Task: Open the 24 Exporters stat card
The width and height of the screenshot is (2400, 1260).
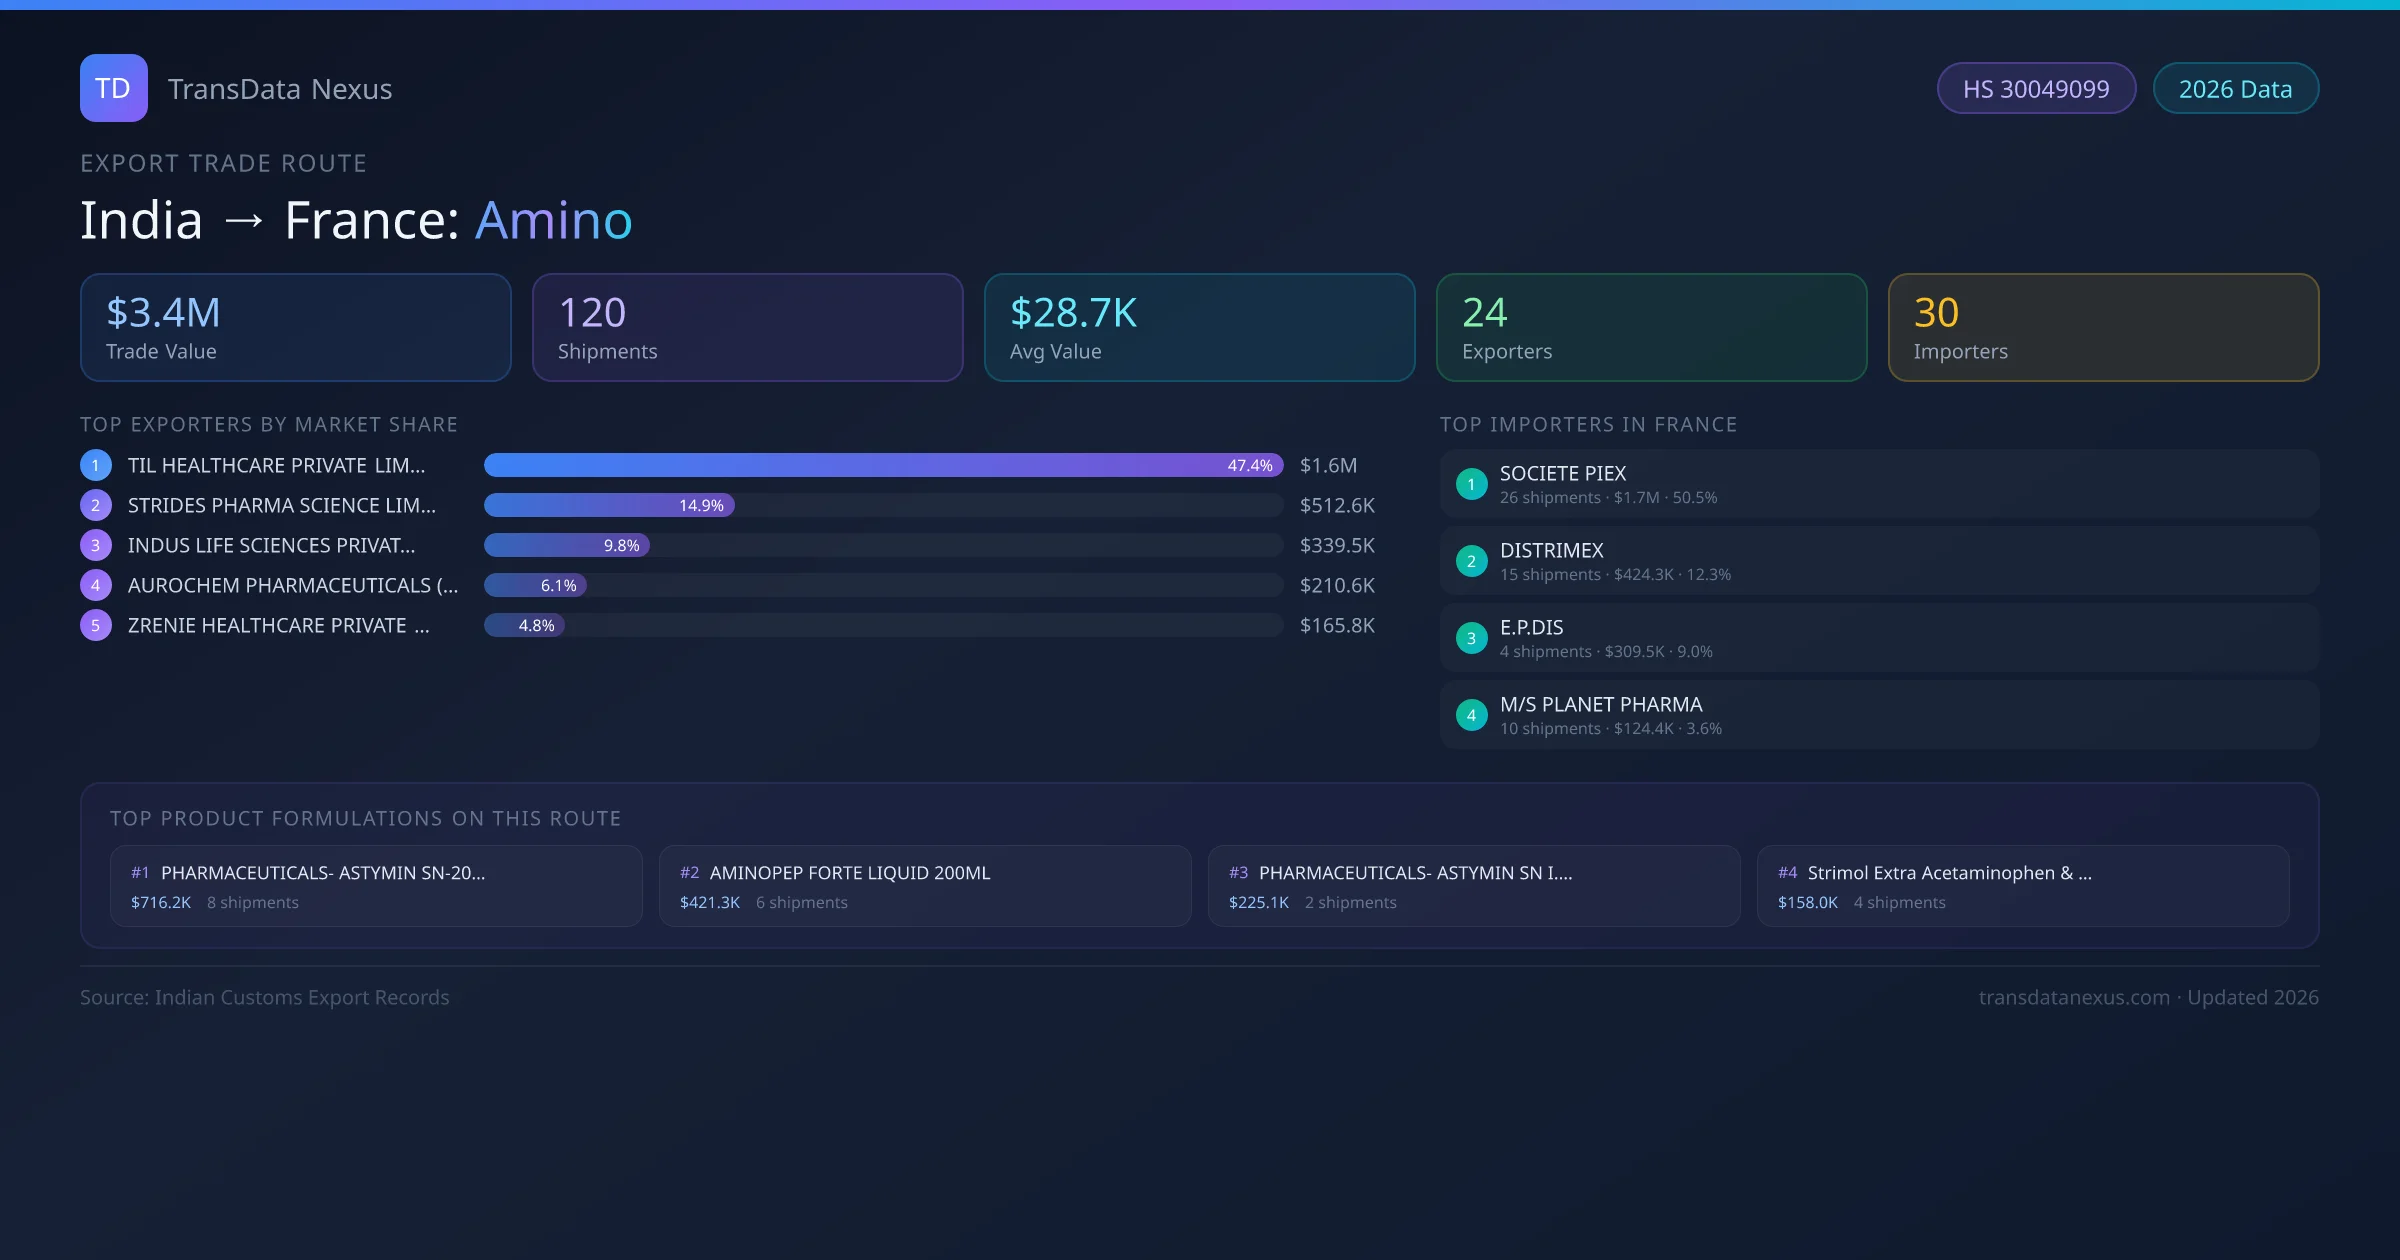Action: pos(1651,328)
